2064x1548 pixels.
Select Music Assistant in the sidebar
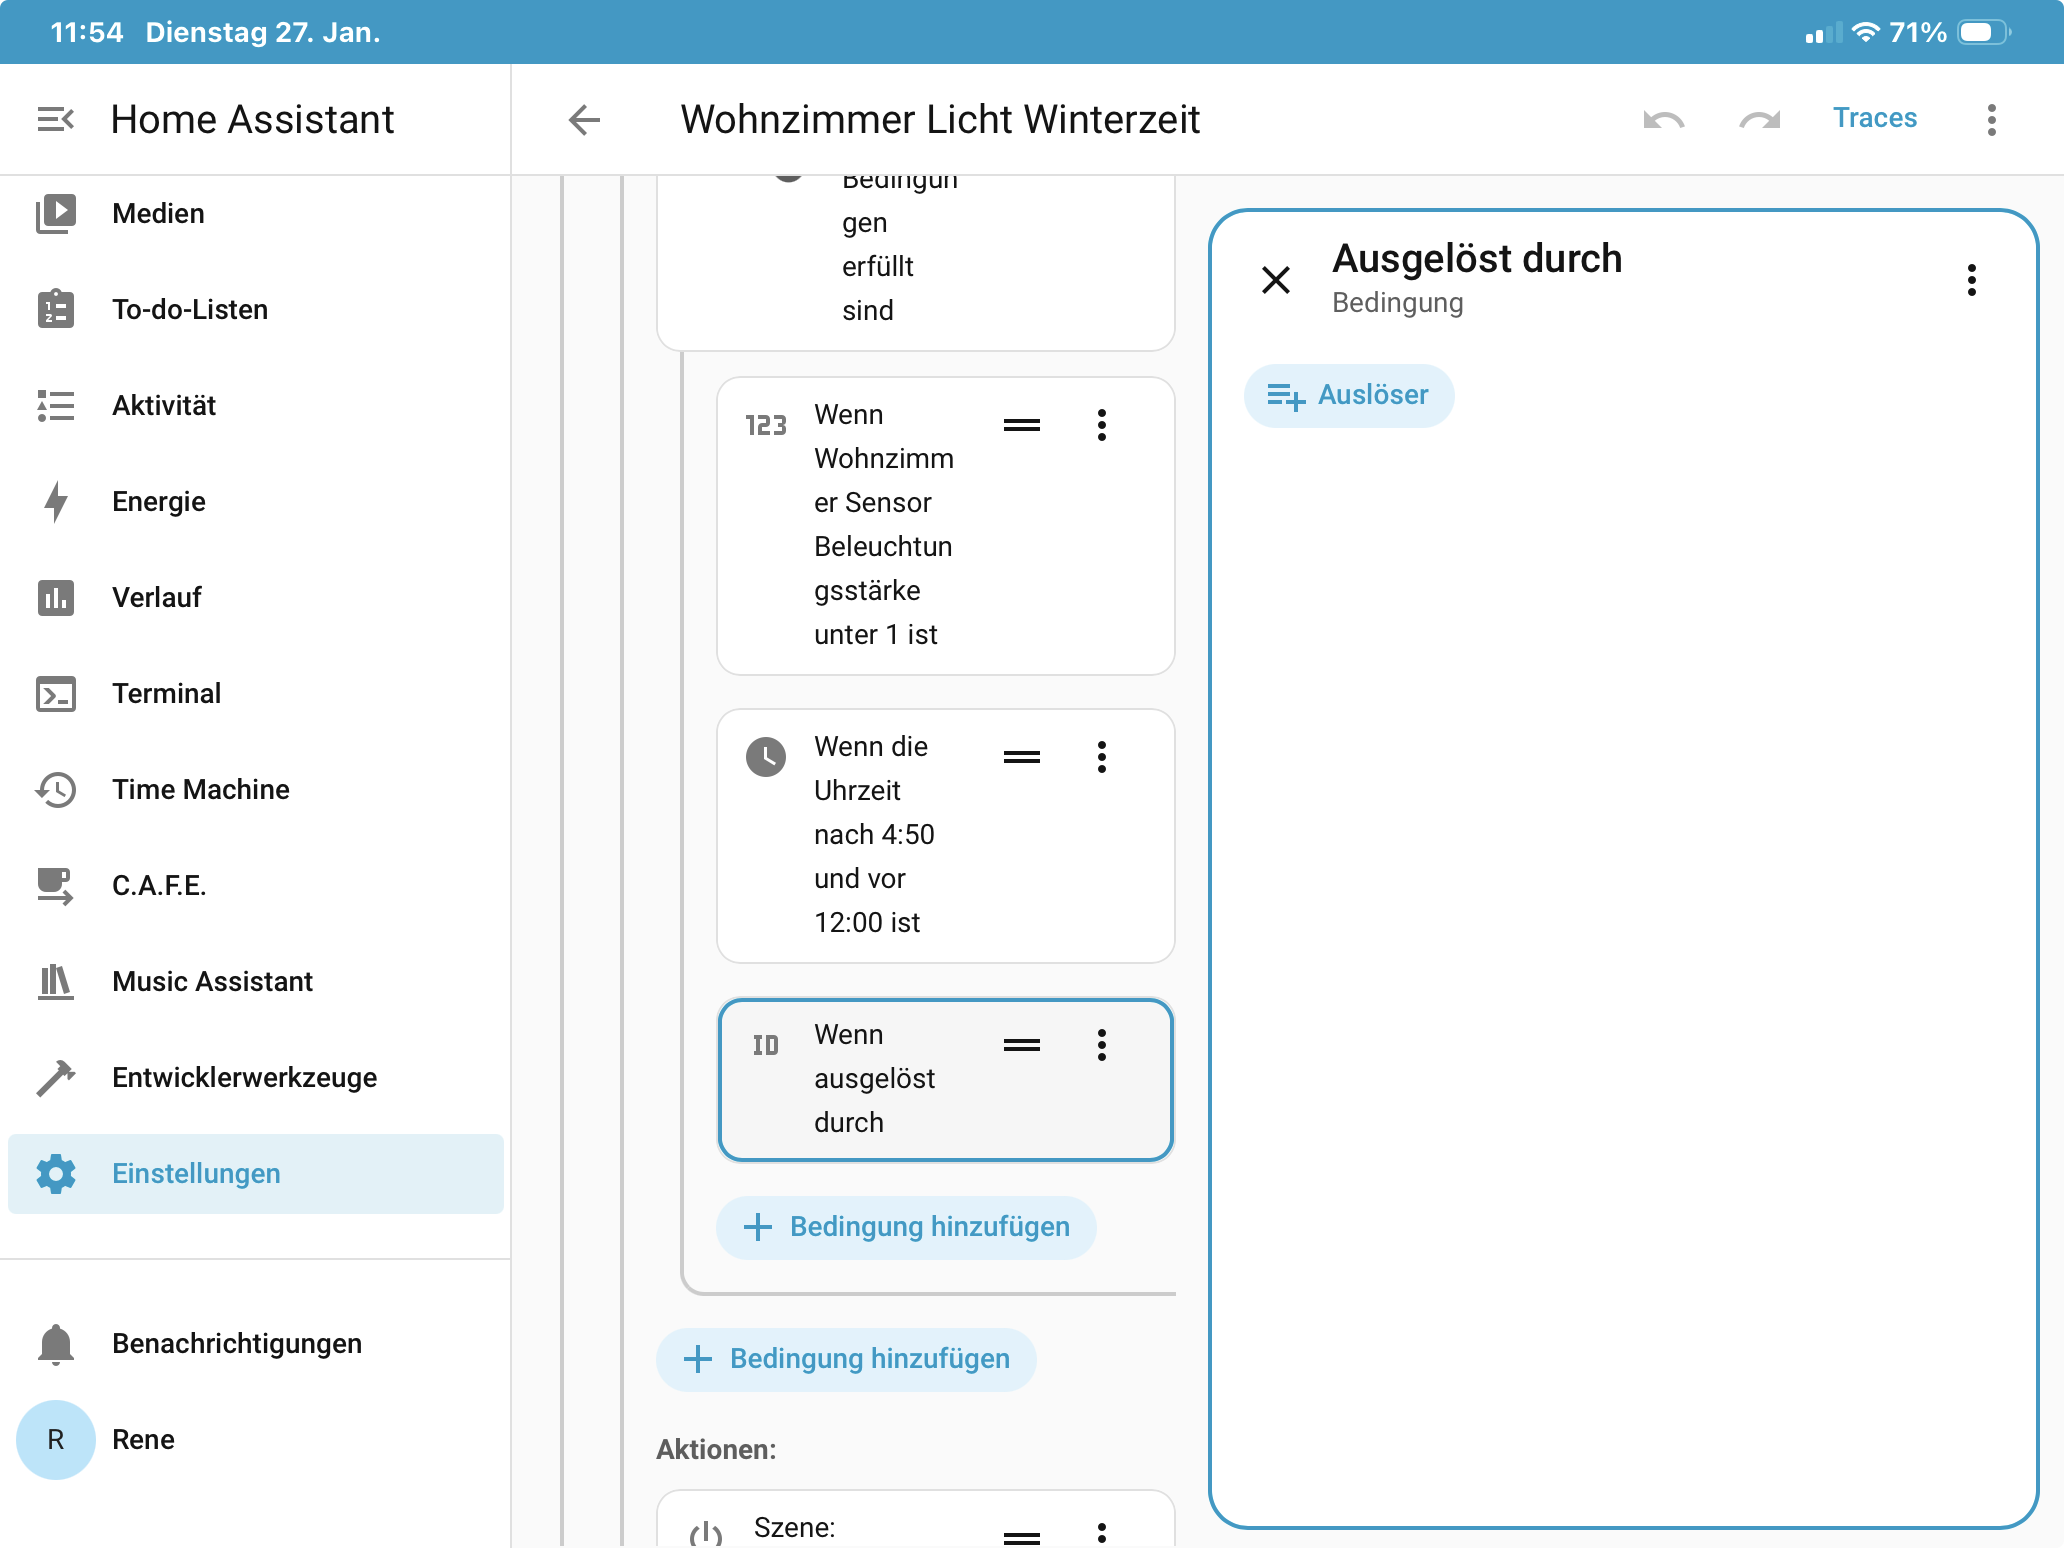point(212,982)
